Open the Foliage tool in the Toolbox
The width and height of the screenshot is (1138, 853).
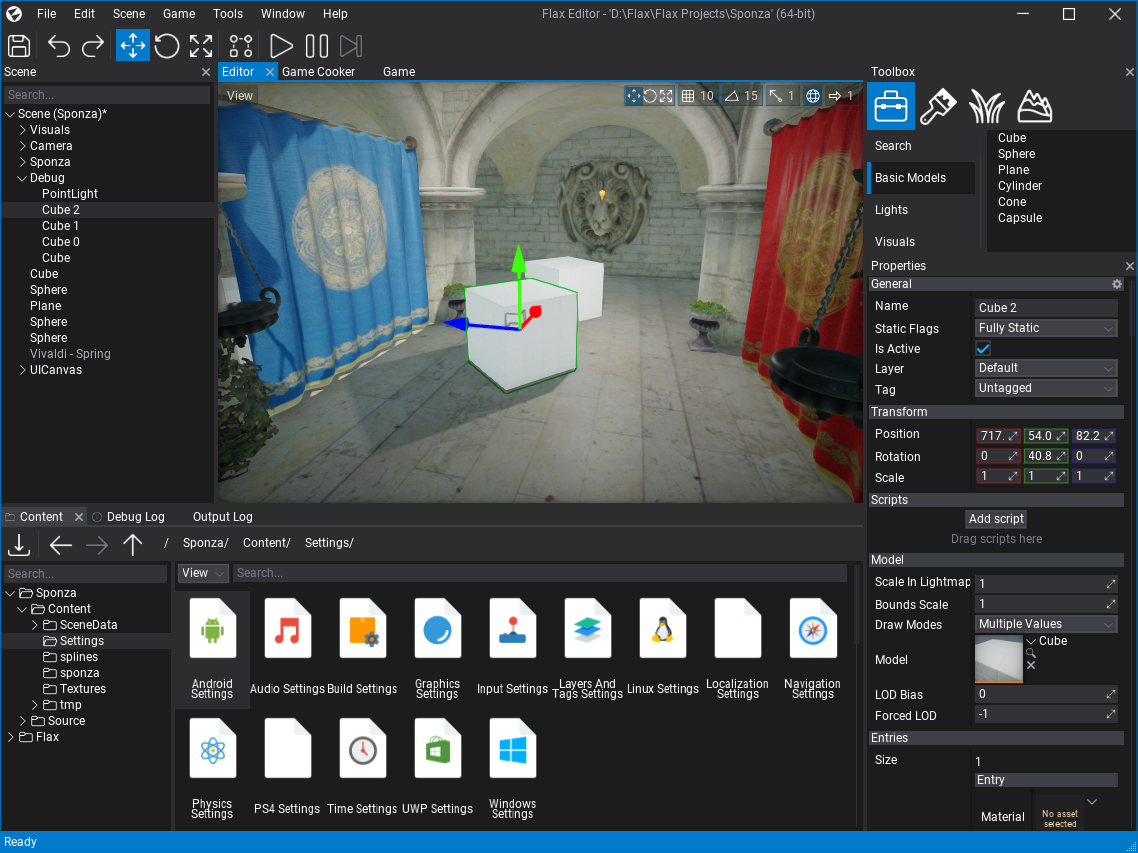coord(986,105)
